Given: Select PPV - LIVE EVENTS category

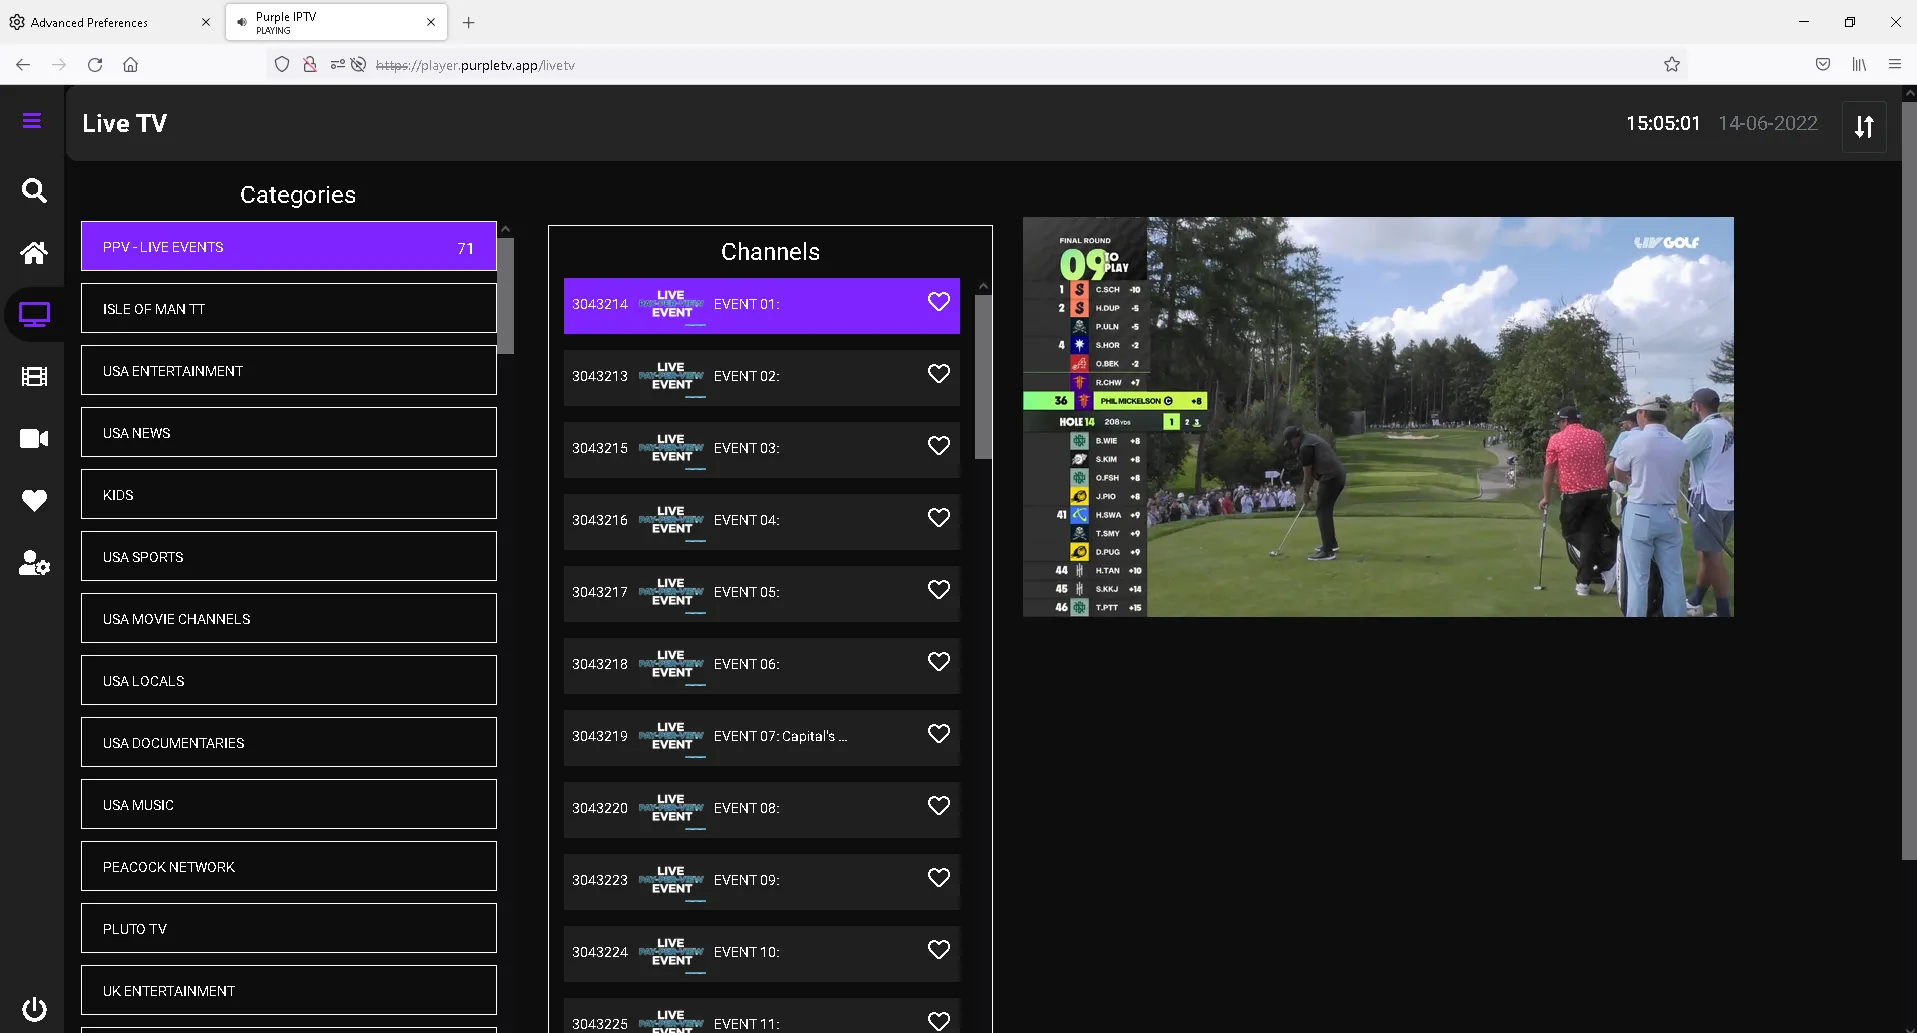Looking at the screenshot, I should [x=289, y=246].
